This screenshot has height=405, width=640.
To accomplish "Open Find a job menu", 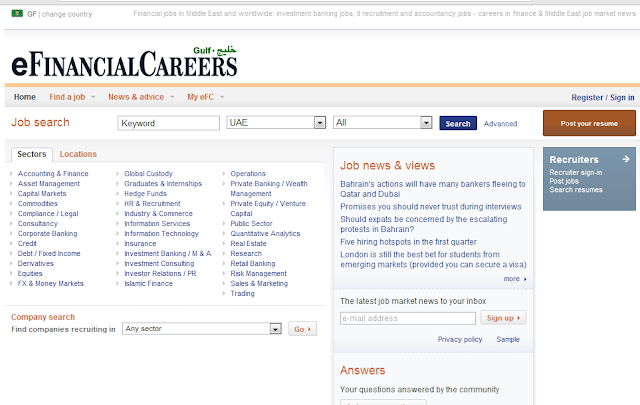I will [x=67, y=97].
